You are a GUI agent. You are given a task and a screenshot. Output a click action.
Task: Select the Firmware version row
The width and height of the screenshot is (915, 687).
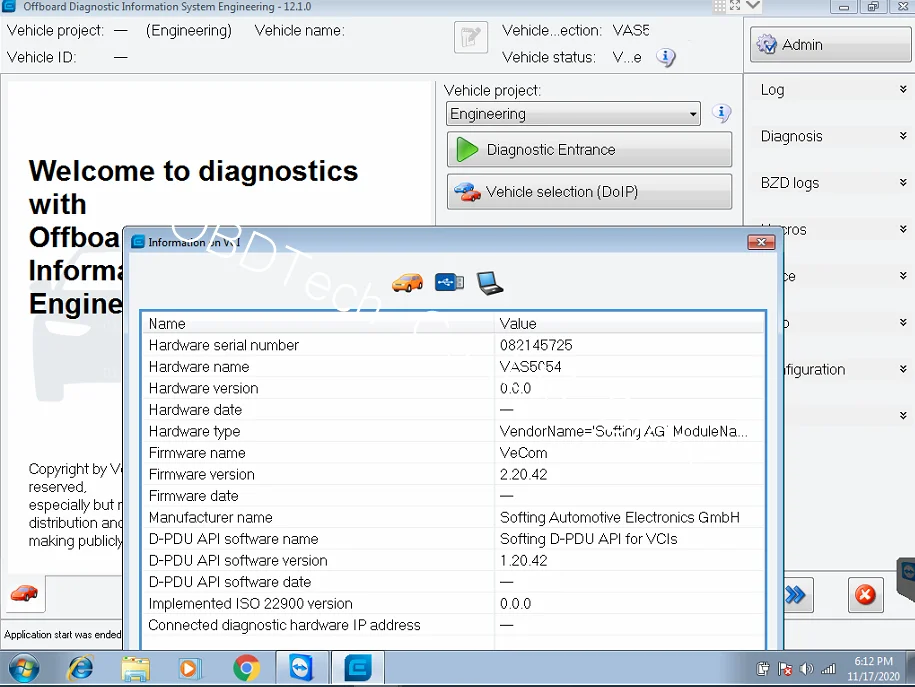pos(453,475)
